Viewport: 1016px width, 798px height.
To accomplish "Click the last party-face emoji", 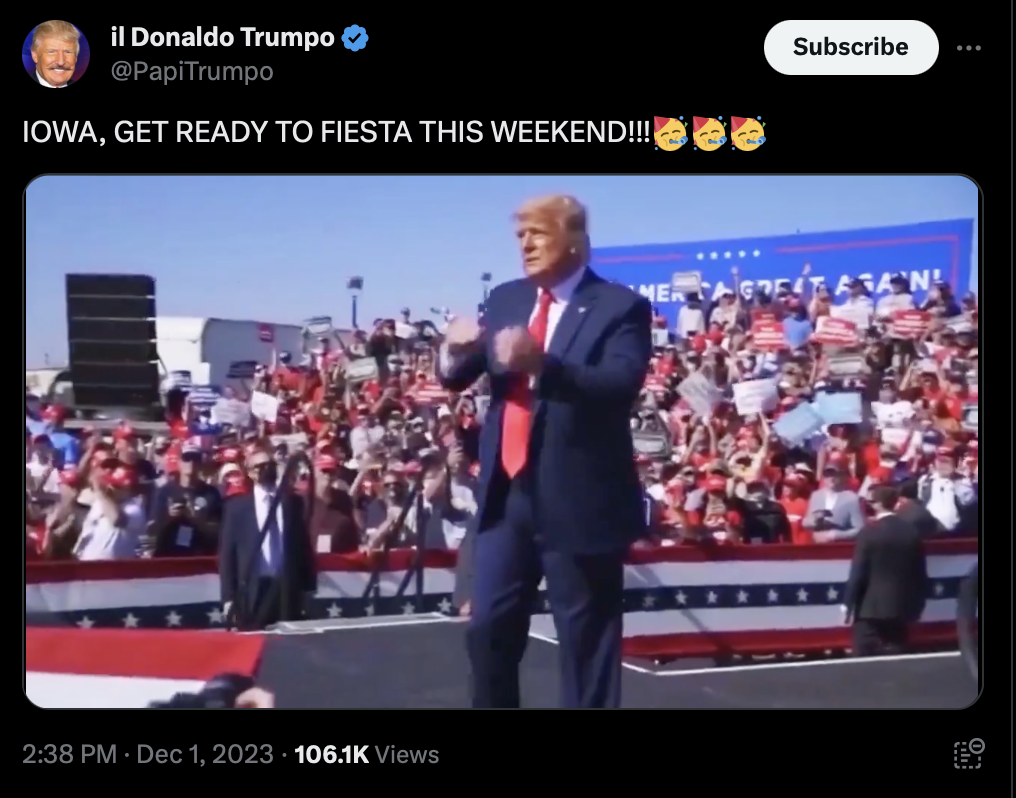I will pos(748,133).
